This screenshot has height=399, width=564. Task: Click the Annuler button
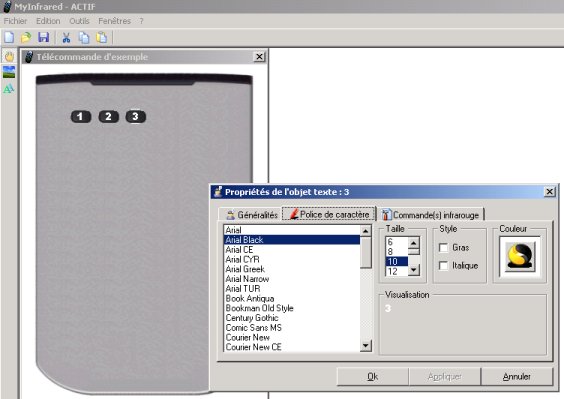point(517,376)
